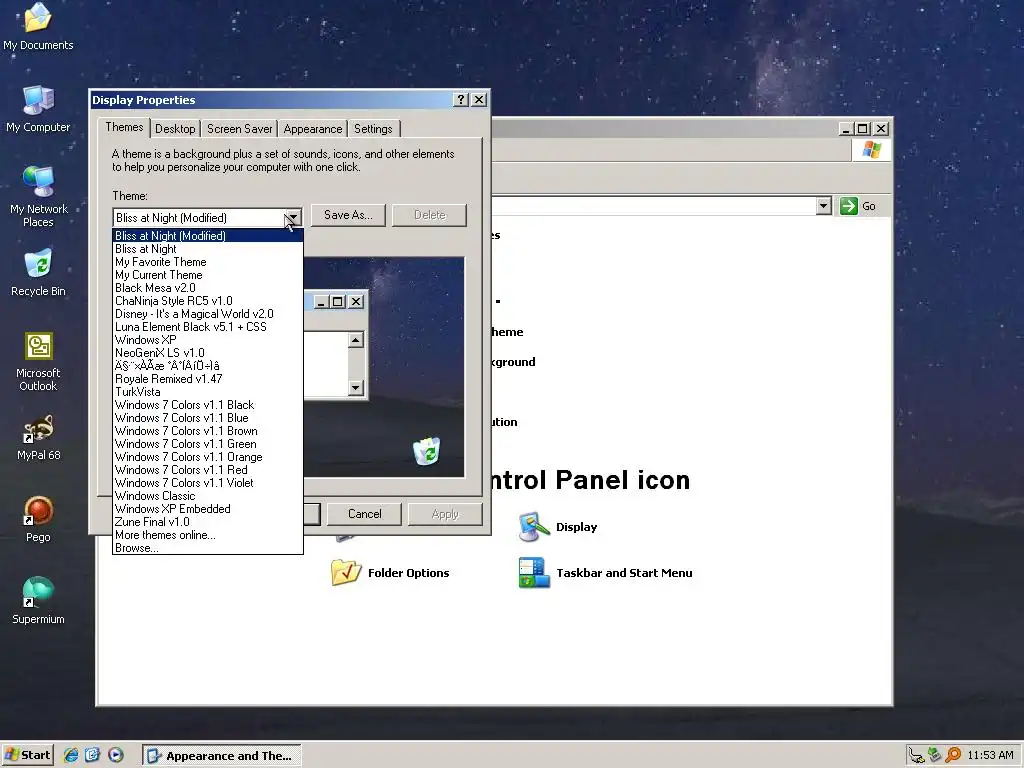The image size is (1024, 768).
Task: Click the Windows flag logo in Control Panel
Action: [x=871, y=150]
